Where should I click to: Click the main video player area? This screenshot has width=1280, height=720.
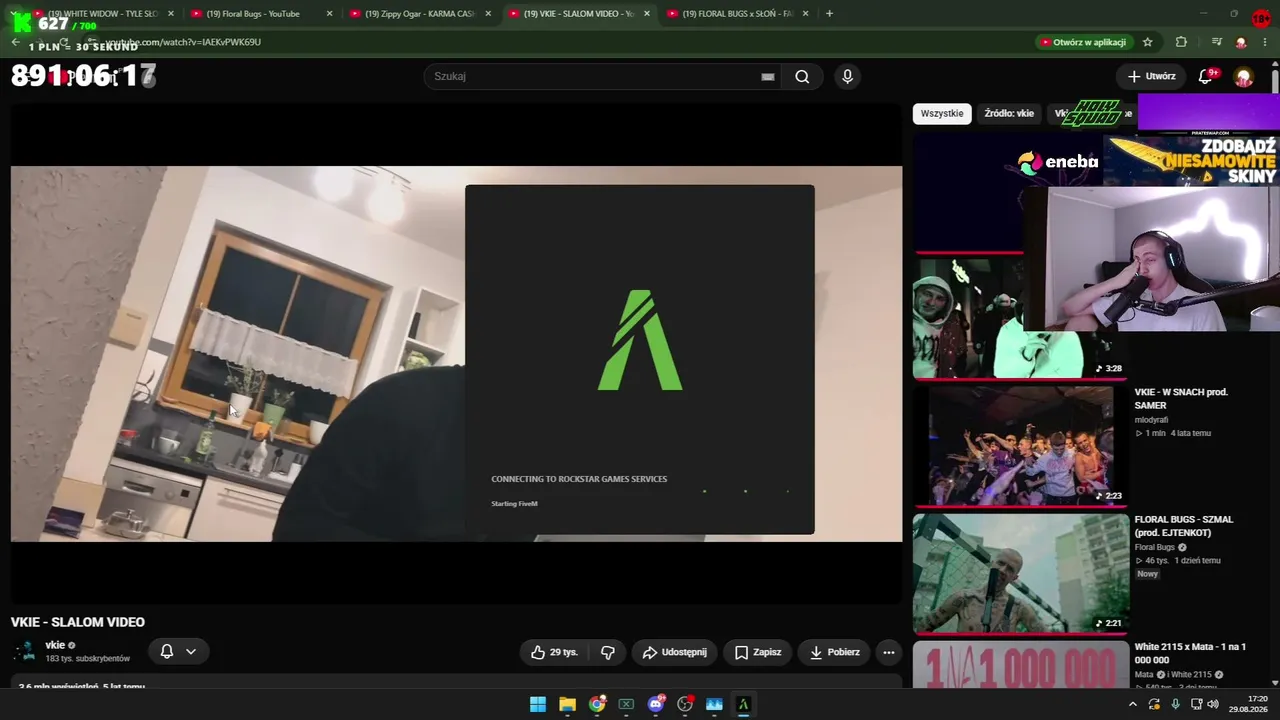[x=456, y=354]
